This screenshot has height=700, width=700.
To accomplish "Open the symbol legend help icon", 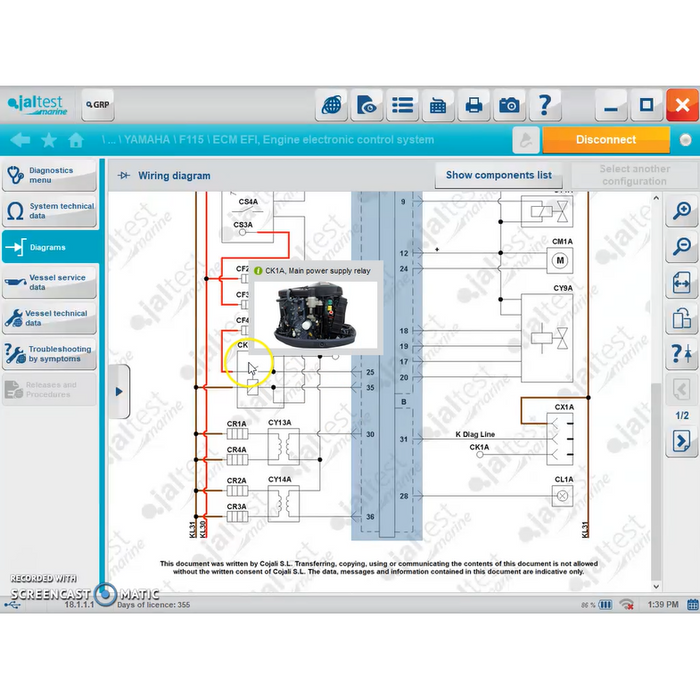I will pos(682,353).
